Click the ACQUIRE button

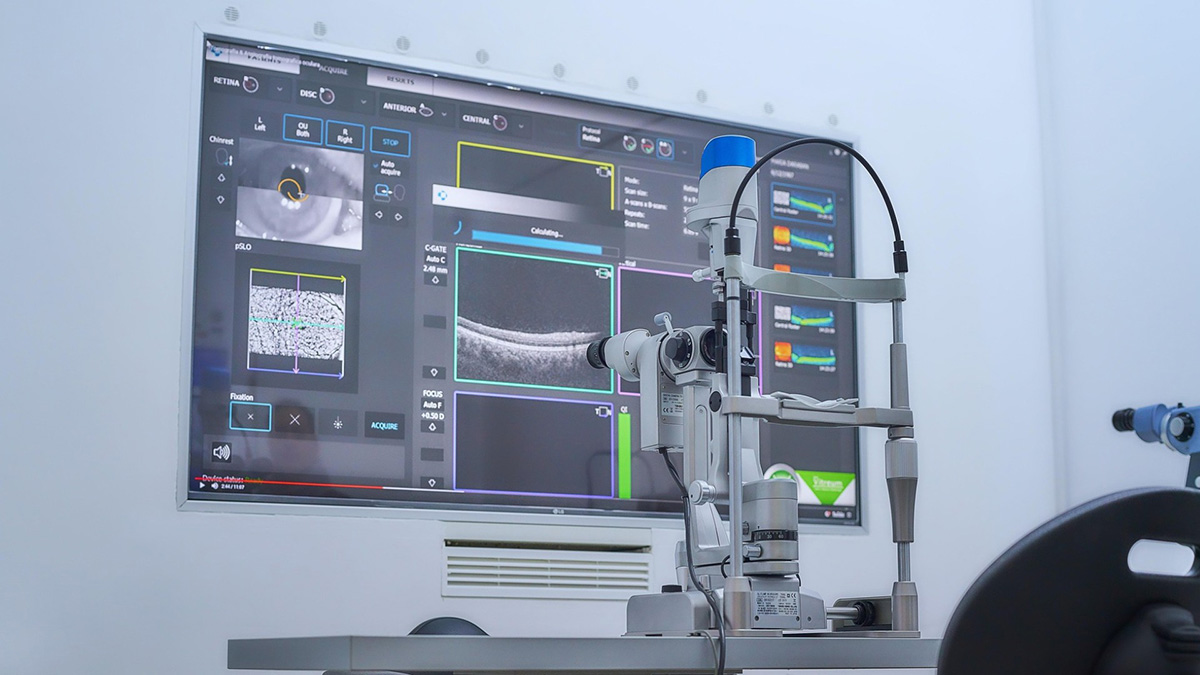(x=384, y=426)
